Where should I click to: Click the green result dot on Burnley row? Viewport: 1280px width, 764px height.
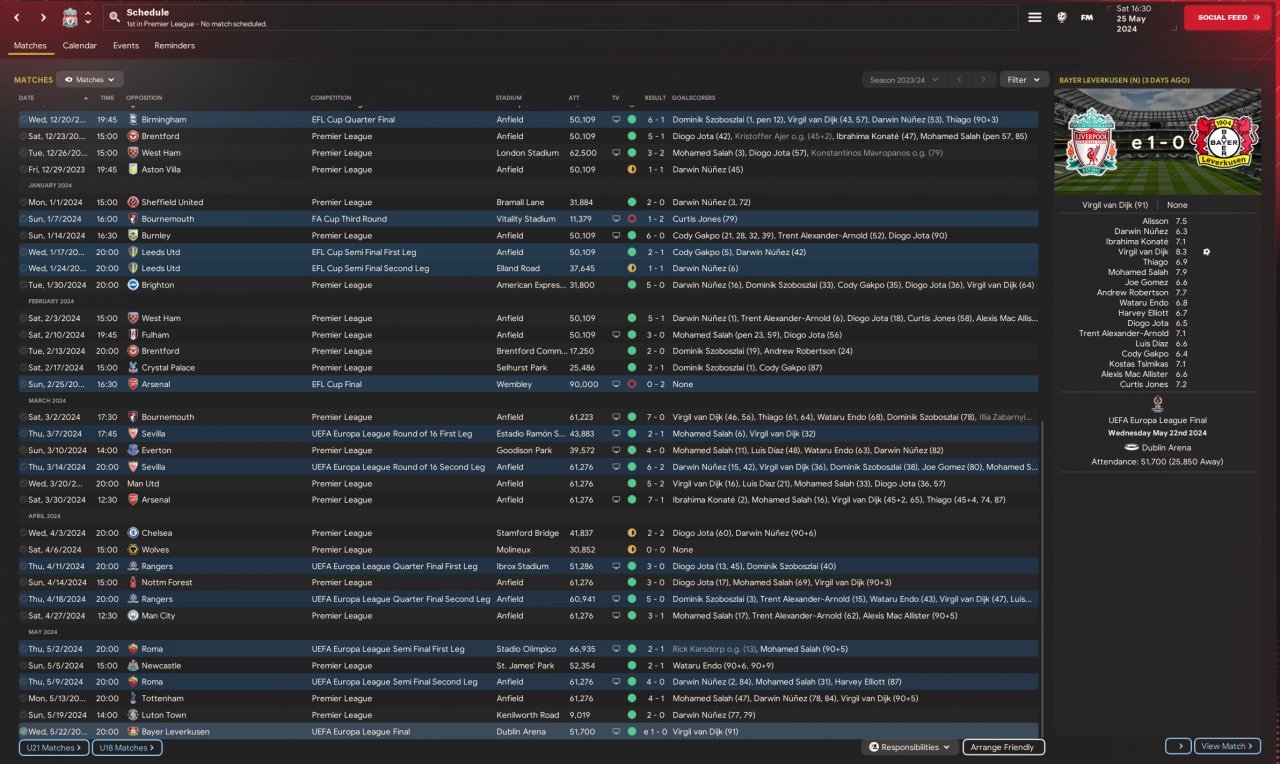pyautogui.click(x=632, y=235)
